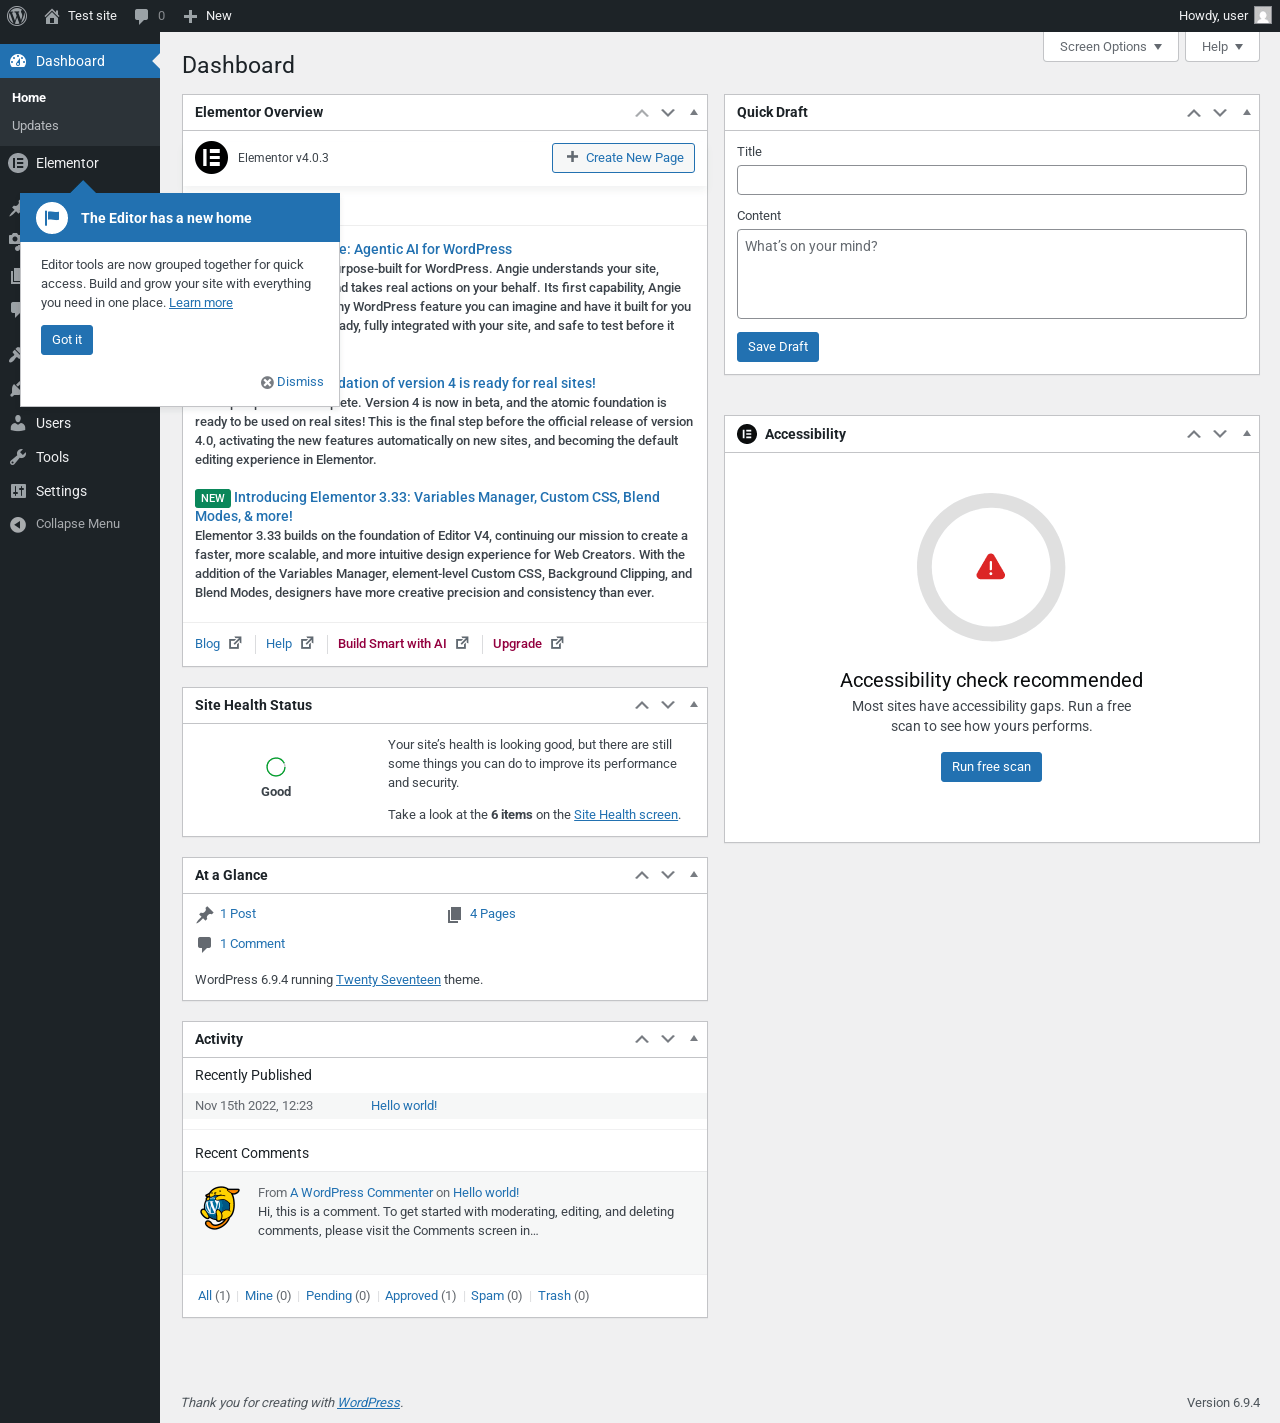This screenshot has width=1280, height=1423.
Task: Click the Quick Draft Title field
Action: click(992, 180)
